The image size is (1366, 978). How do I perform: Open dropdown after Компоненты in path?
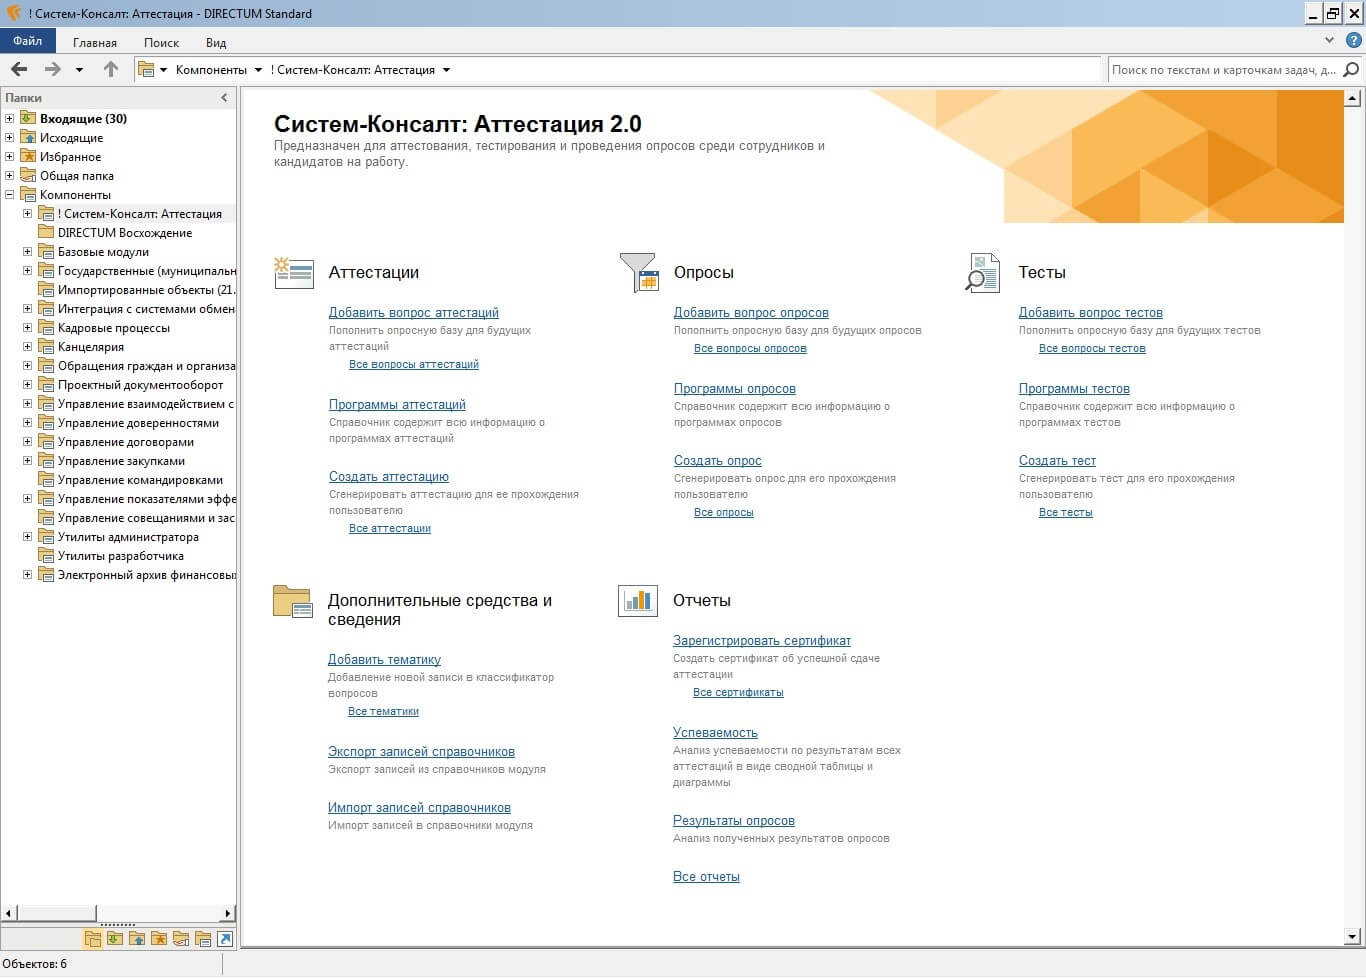tap(258, 70)
